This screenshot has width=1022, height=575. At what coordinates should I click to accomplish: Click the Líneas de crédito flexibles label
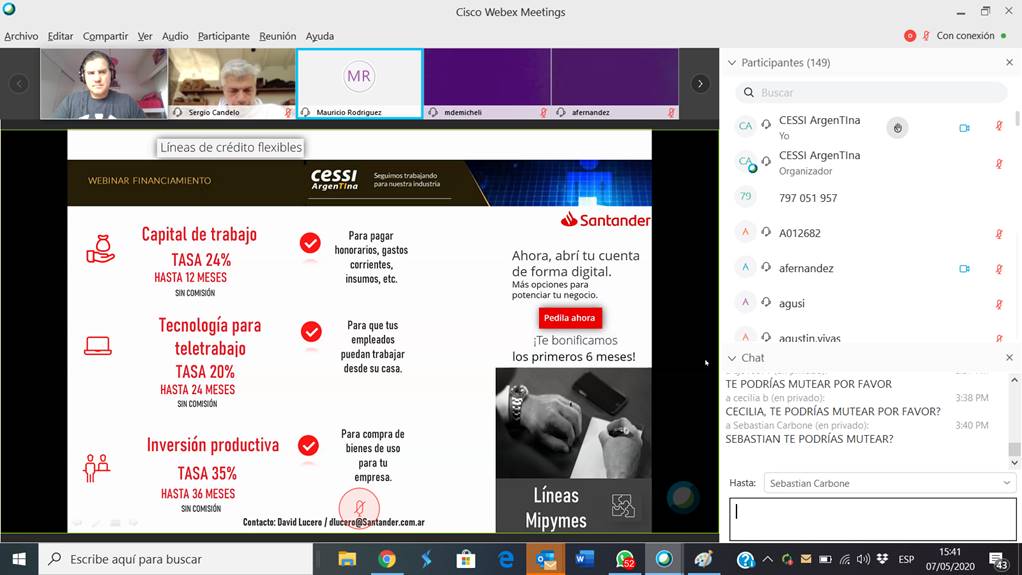coord(231,147)
